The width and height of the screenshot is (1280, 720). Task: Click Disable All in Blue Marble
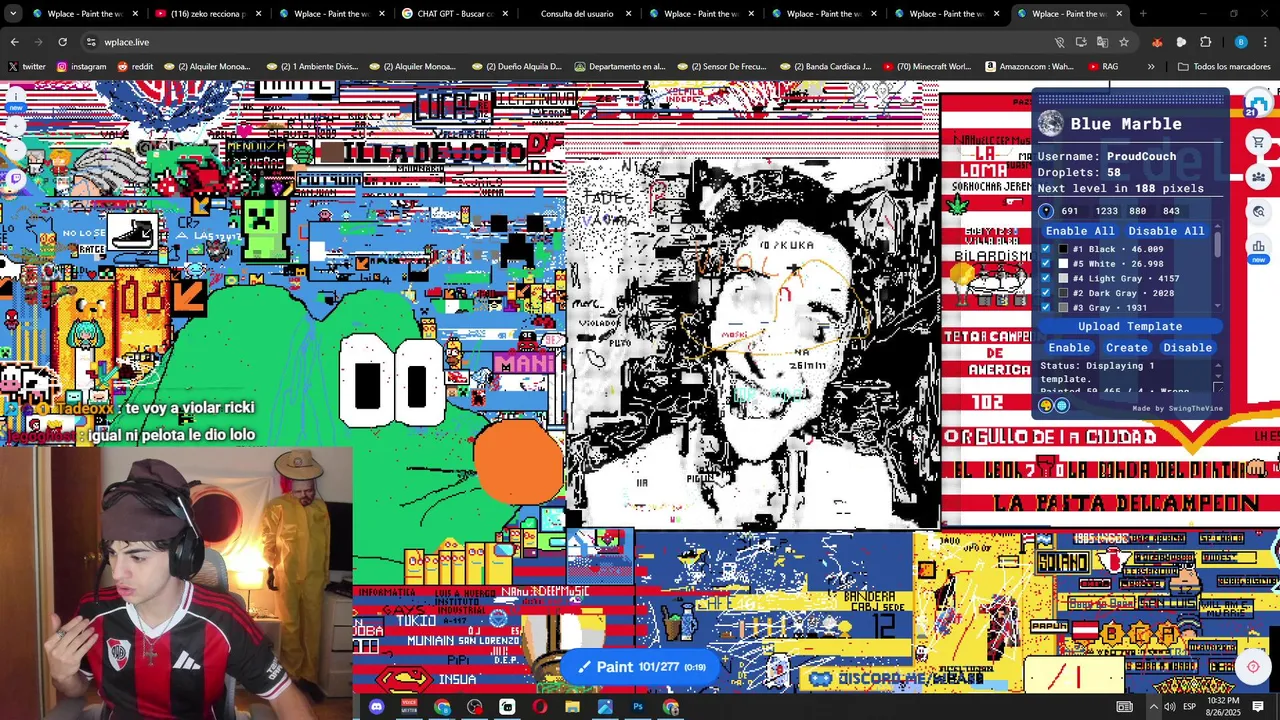tap(1166, 231)
